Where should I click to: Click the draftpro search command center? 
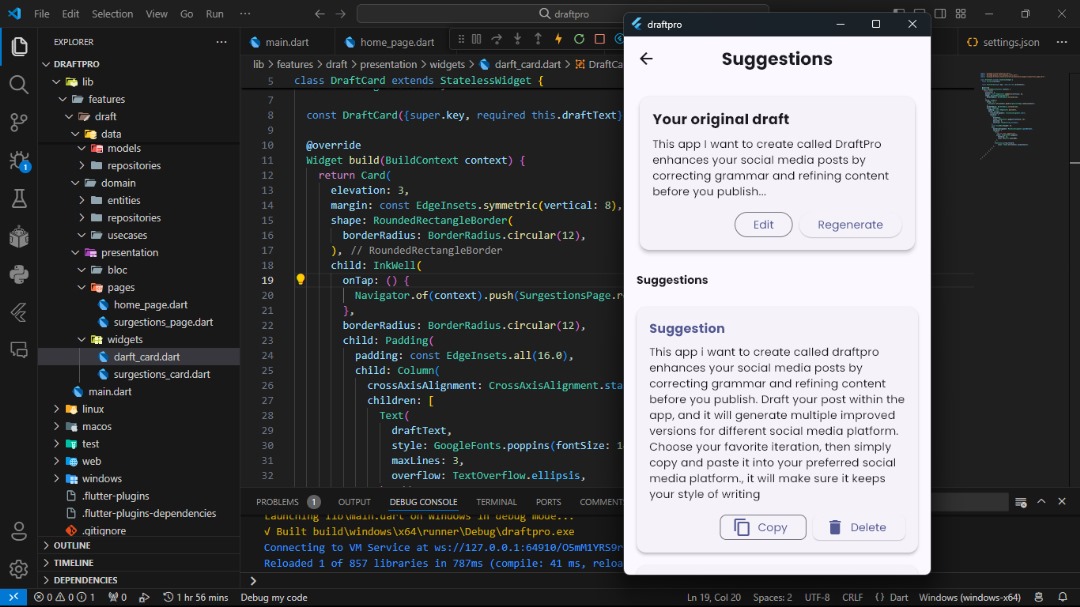click(563, 14)
